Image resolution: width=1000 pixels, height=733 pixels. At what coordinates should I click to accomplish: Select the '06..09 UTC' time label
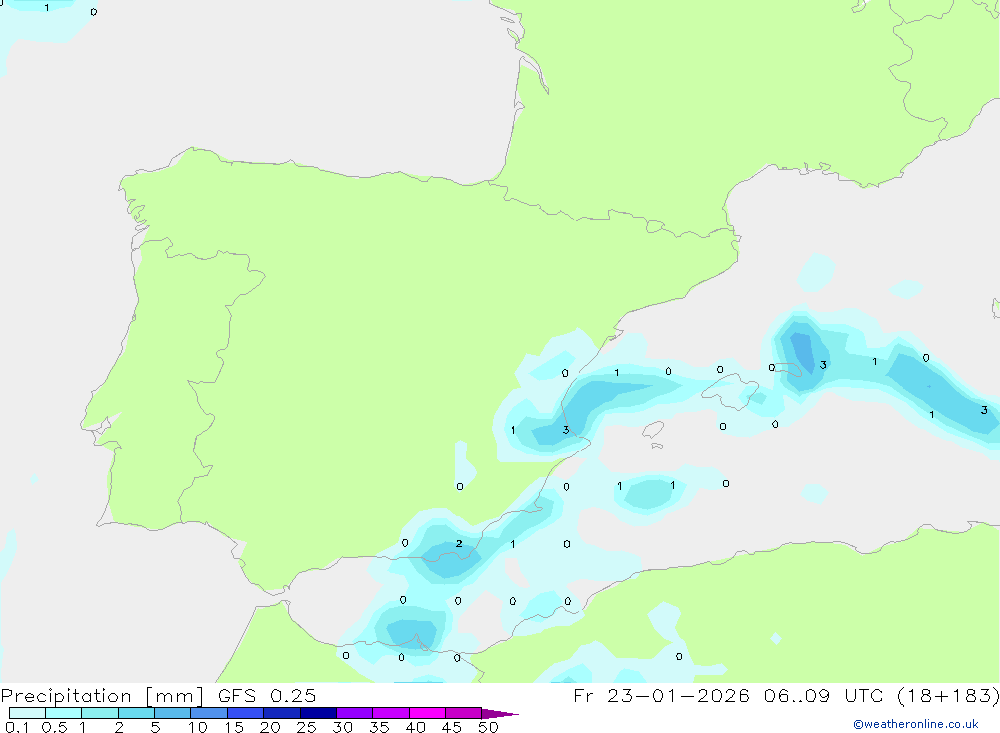point(824,696)
